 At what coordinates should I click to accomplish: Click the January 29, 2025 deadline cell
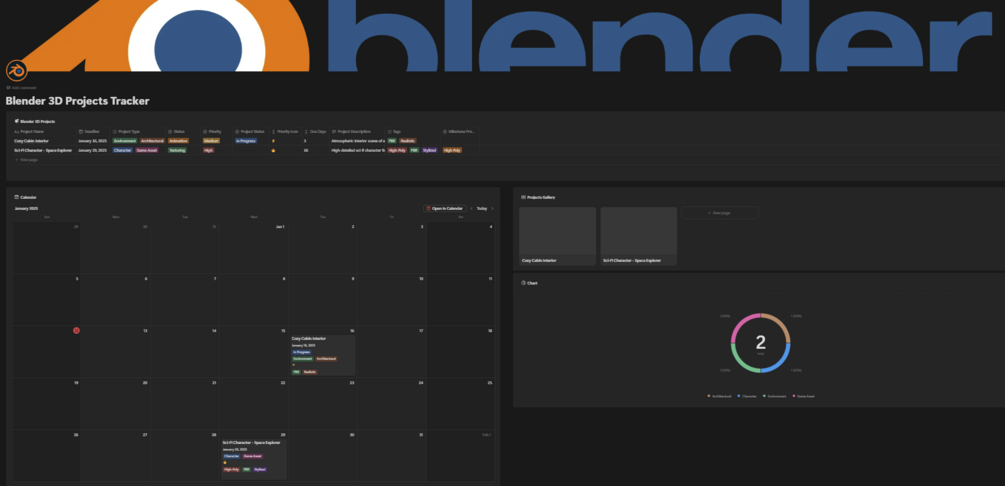pos(92,150)
